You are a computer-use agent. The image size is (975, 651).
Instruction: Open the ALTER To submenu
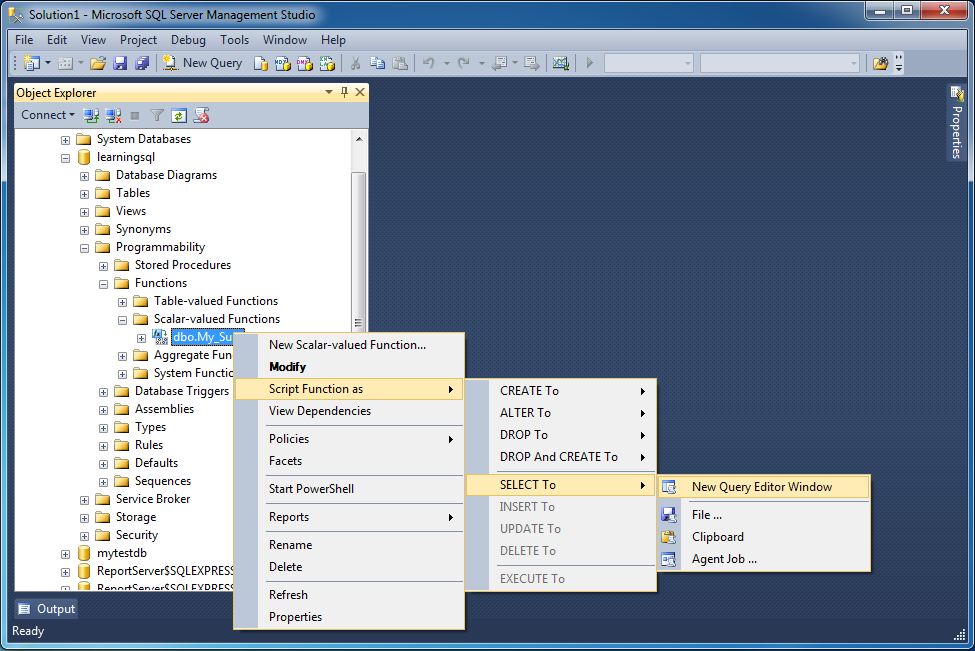click(x=561, y=413)
